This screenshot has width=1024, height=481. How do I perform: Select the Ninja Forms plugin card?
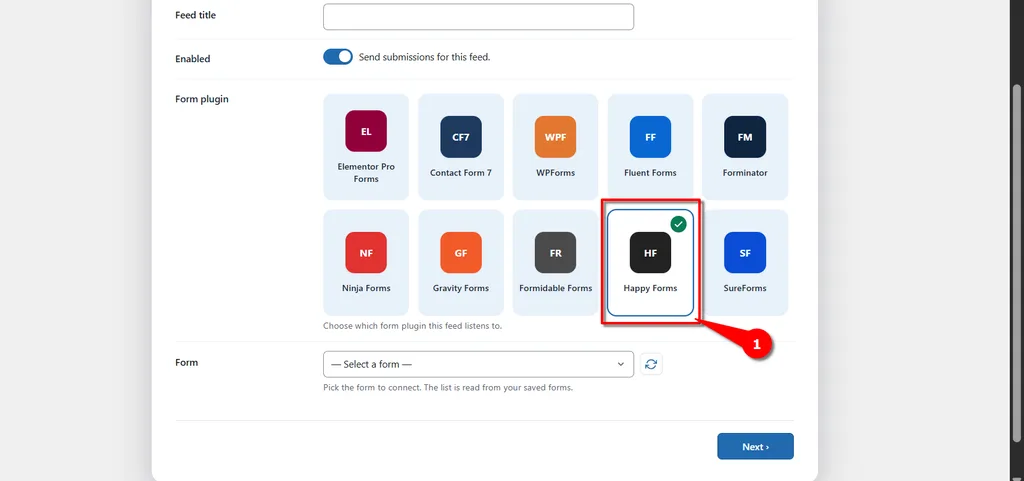pos(366,262)
